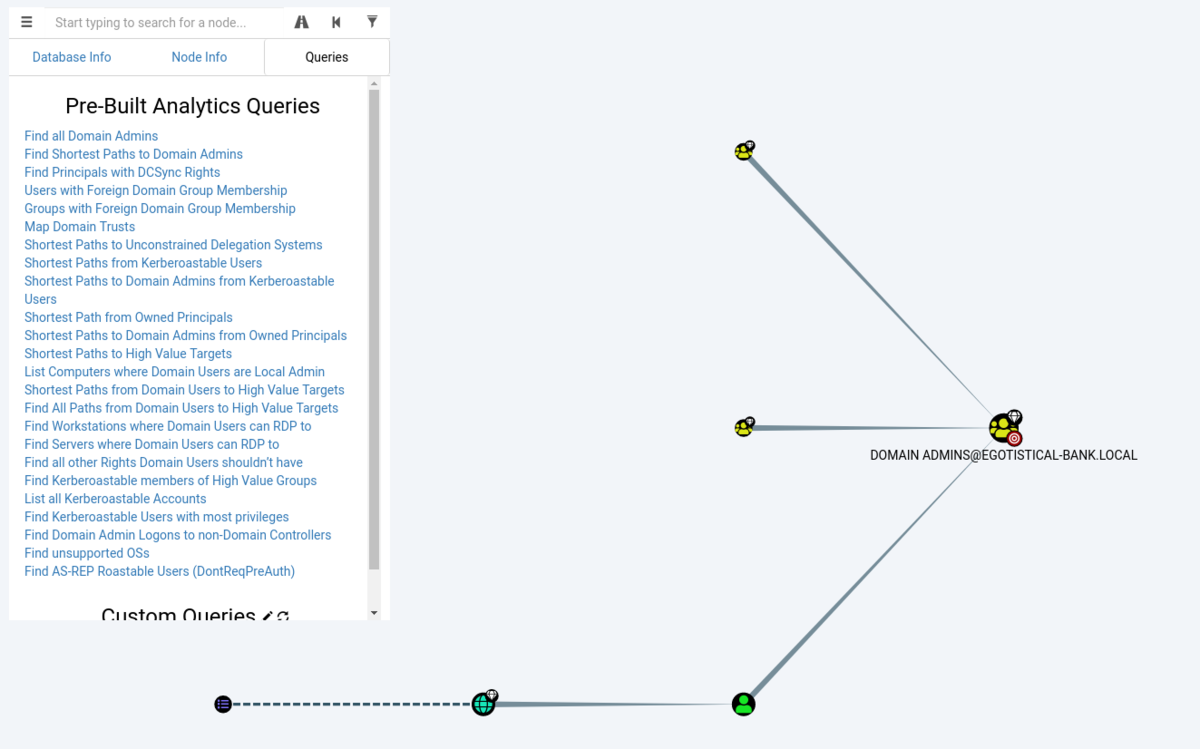Viewport: 1200px width, 749px height.
Task: Open the hamburger menu beside the search box
Action: 27,22
